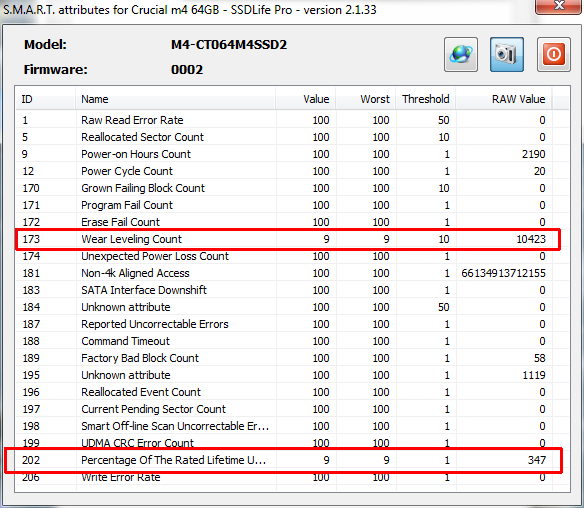
Task: Click the red power exit icon
Action: coord(553,54)
